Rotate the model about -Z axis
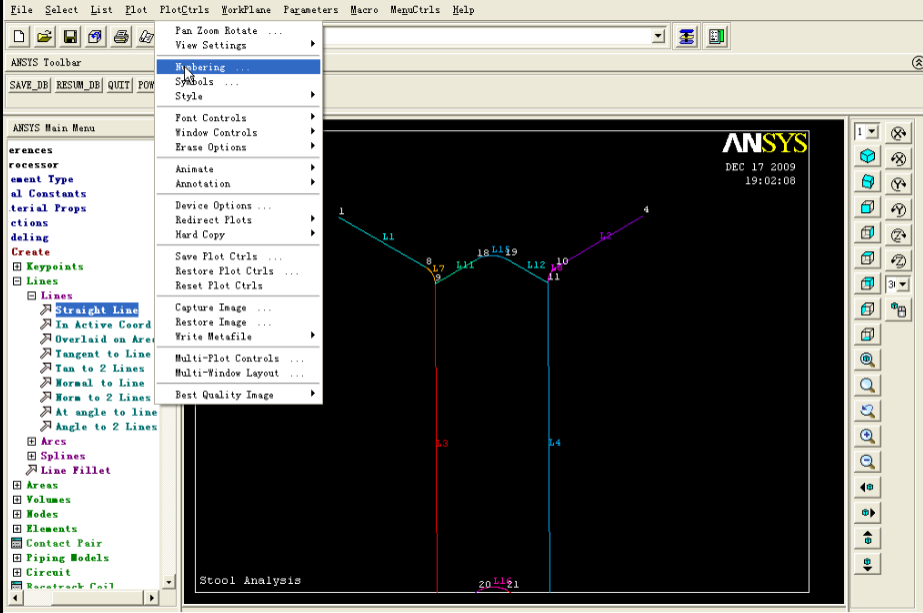This screenshot has height=613, width=923. [x=898, y=260]
